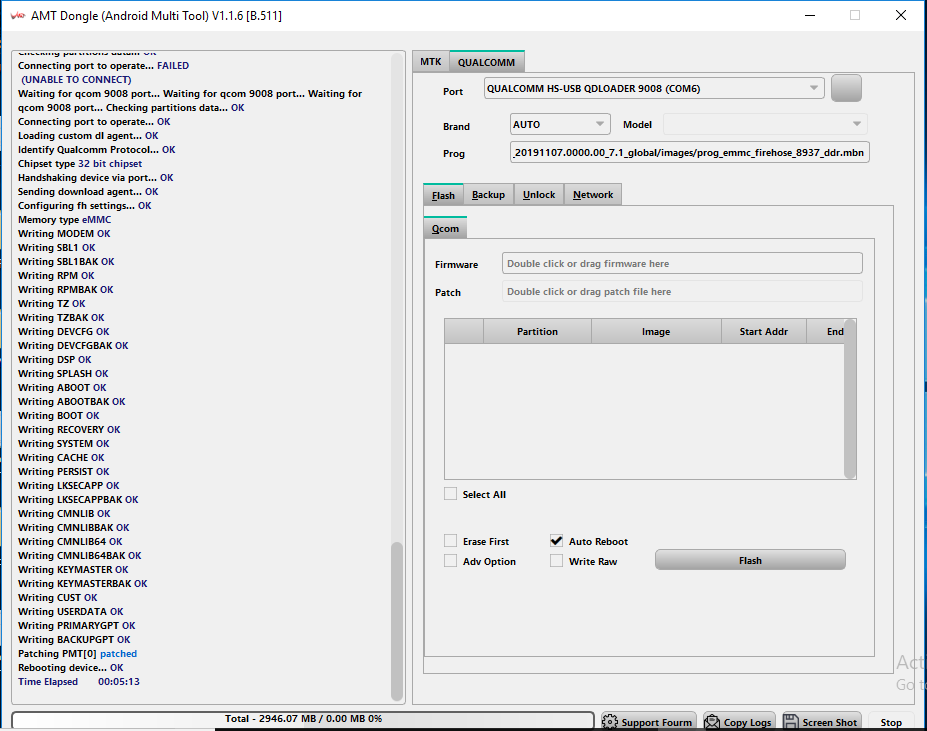Expand the Brand AUTO dropdown
This screenshot has width=927, height=731.
click(x=599, y=124)
